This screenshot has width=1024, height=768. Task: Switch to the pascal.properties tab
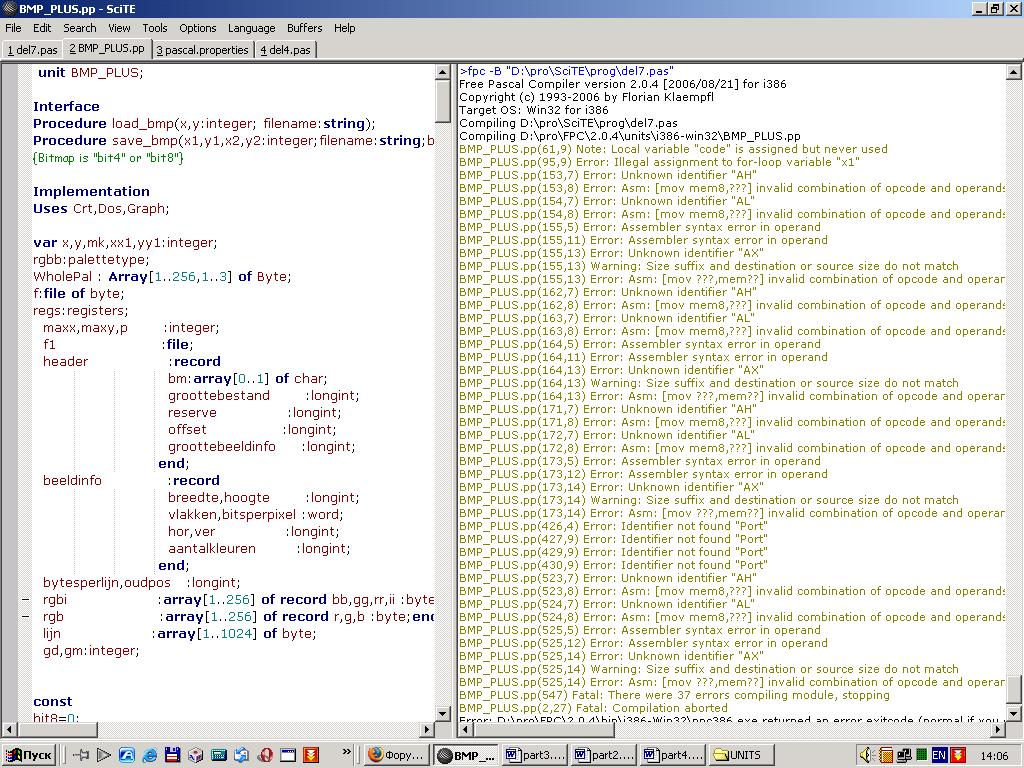tap(204, 49)
